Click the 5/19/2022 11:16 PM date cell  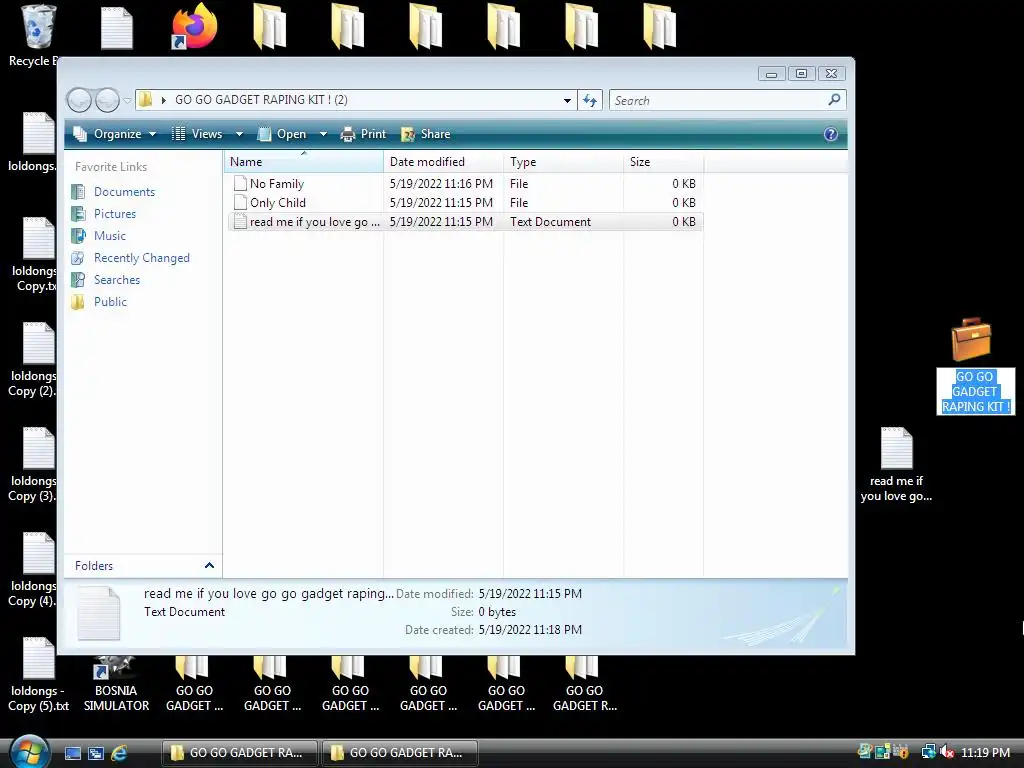click(x=441, y=184)
